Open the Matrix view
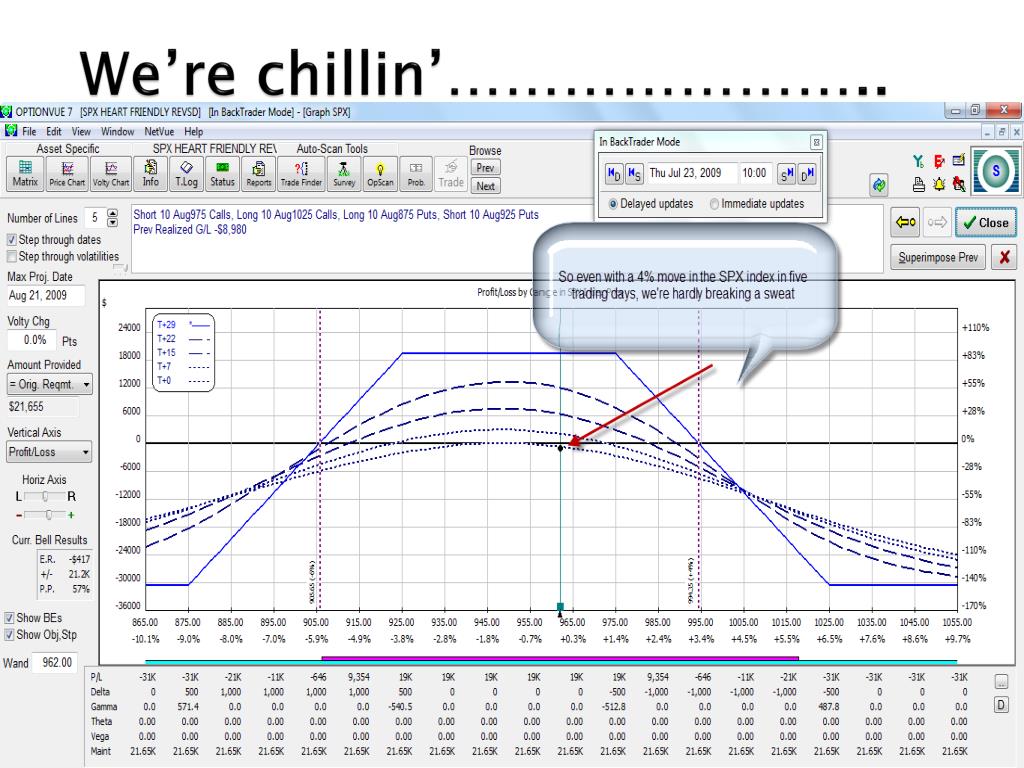 [x=25, y=174]
